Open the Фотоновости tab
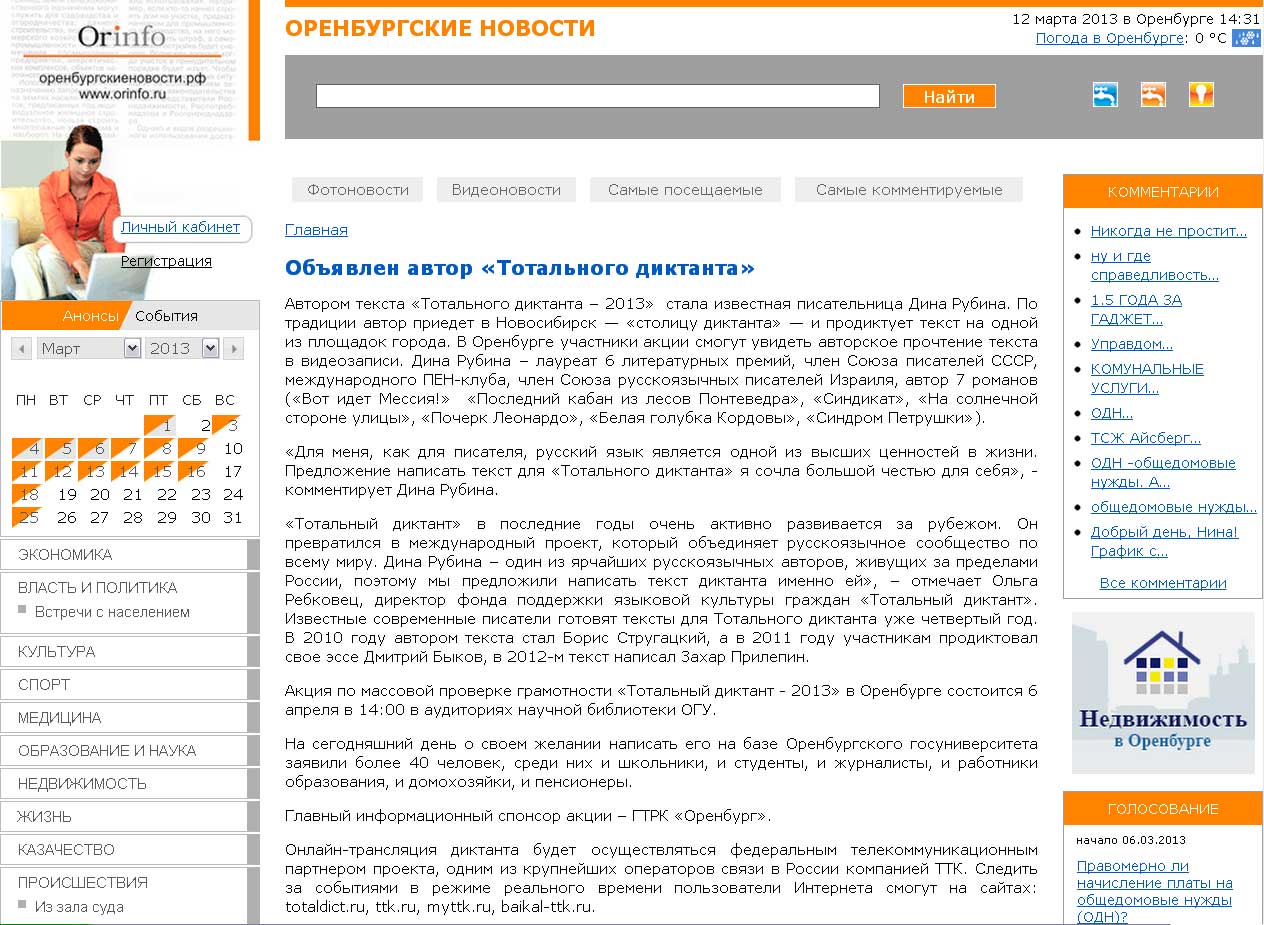The height and width of the screenshot is (925, 1264). pos(357,190)
